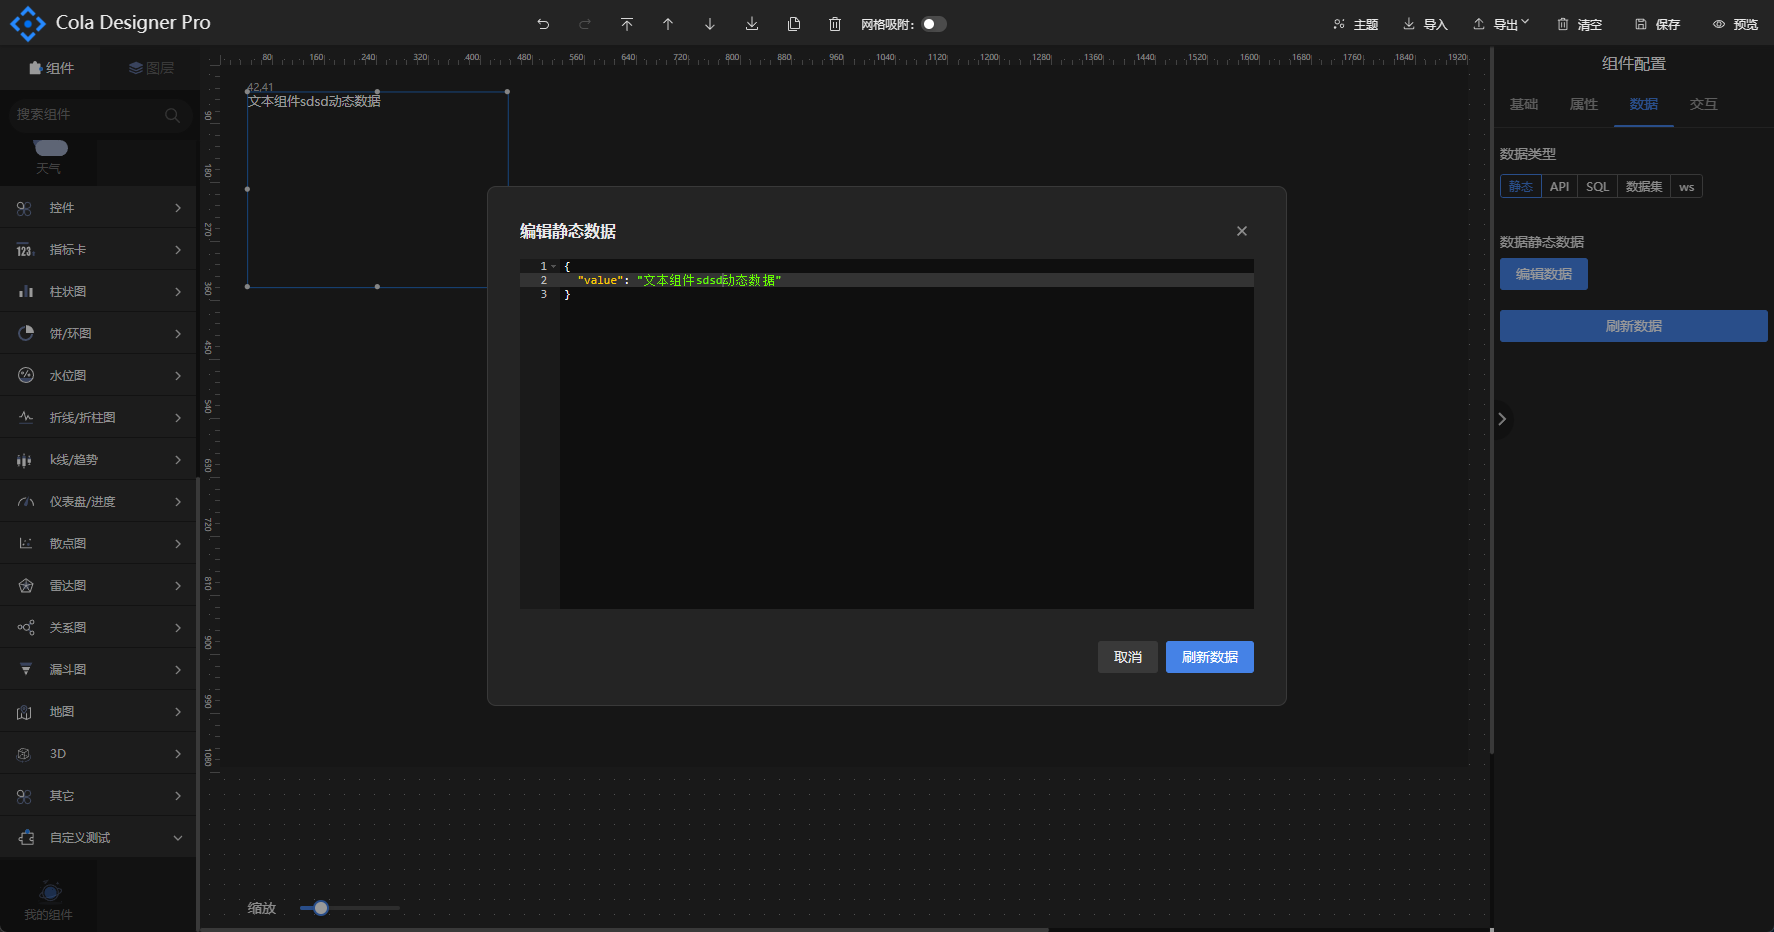Click the delete trash icon in toolbar

[x=835, y=24]
